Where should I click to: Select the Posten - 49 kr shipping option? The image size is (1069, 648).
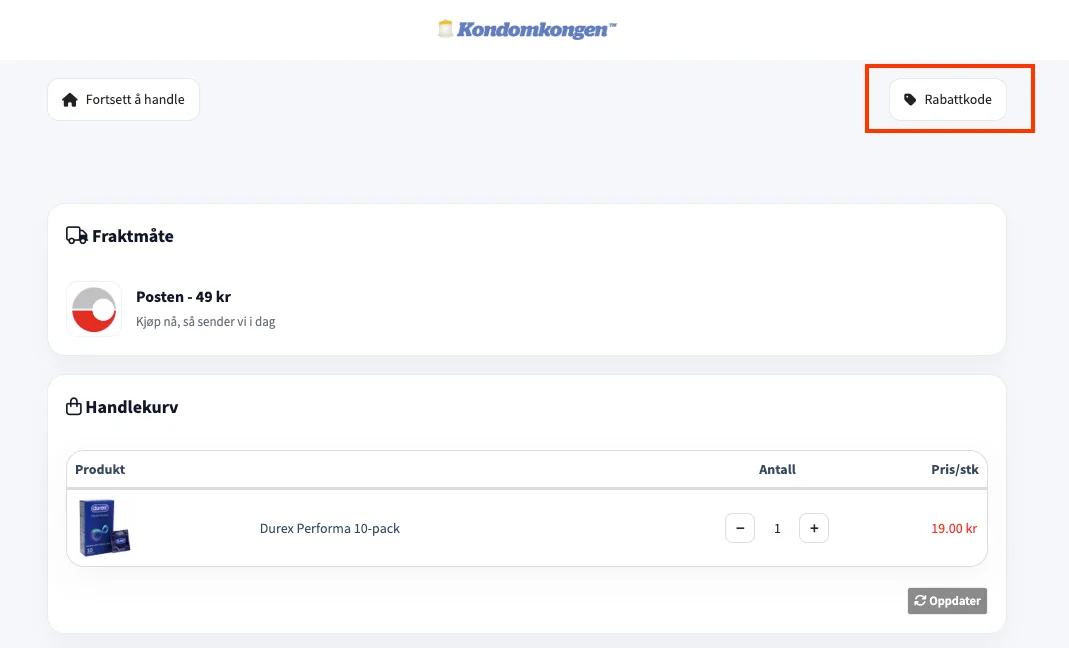tap(183, 297)
